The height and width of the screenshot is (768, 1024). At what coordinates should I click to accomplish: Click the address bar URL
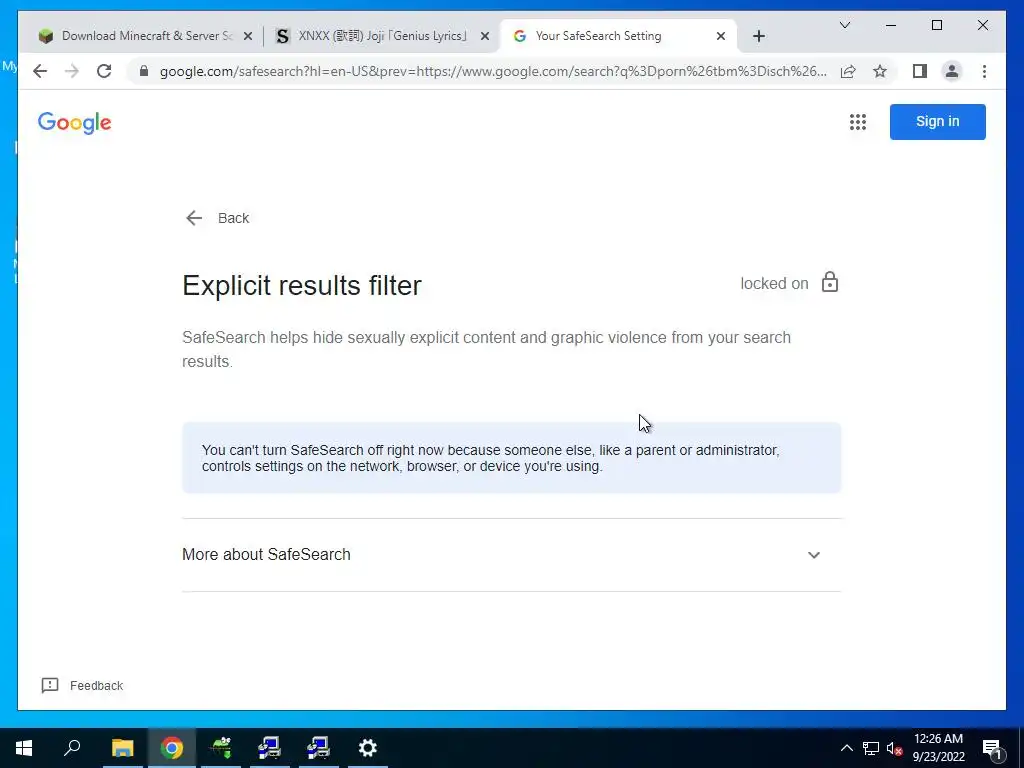(493, 71)
